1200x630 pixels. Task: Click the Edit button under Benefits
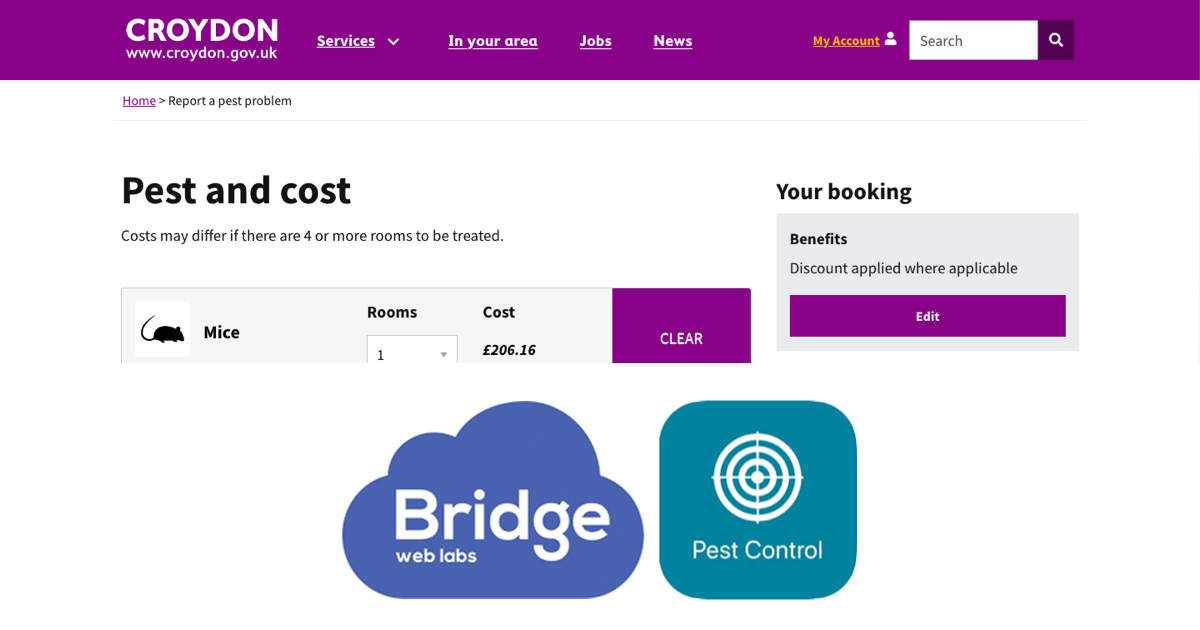tap(927, 315)
